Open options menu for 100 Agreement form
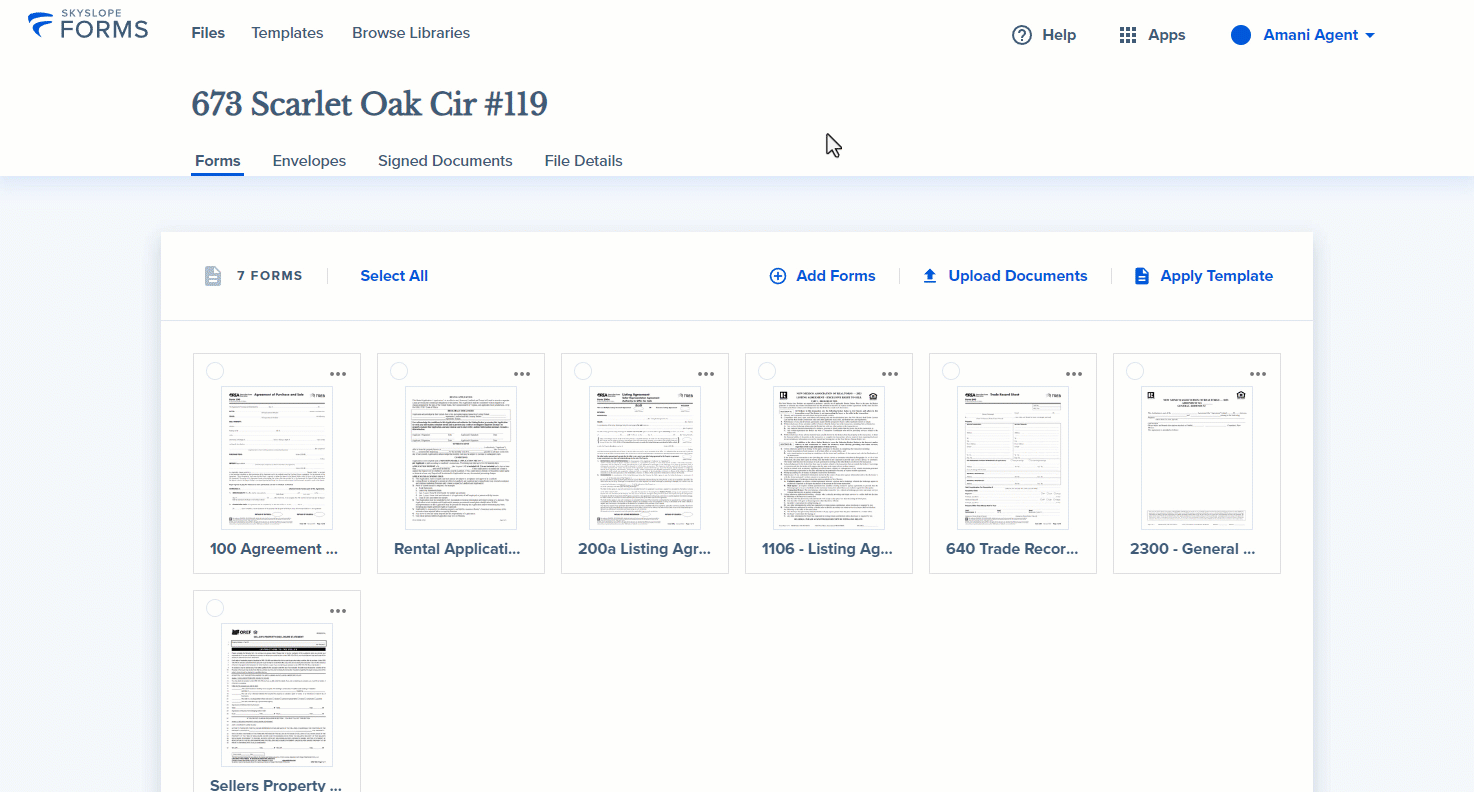Viewport: 1474px width, 792px height. tap(338, 374)
